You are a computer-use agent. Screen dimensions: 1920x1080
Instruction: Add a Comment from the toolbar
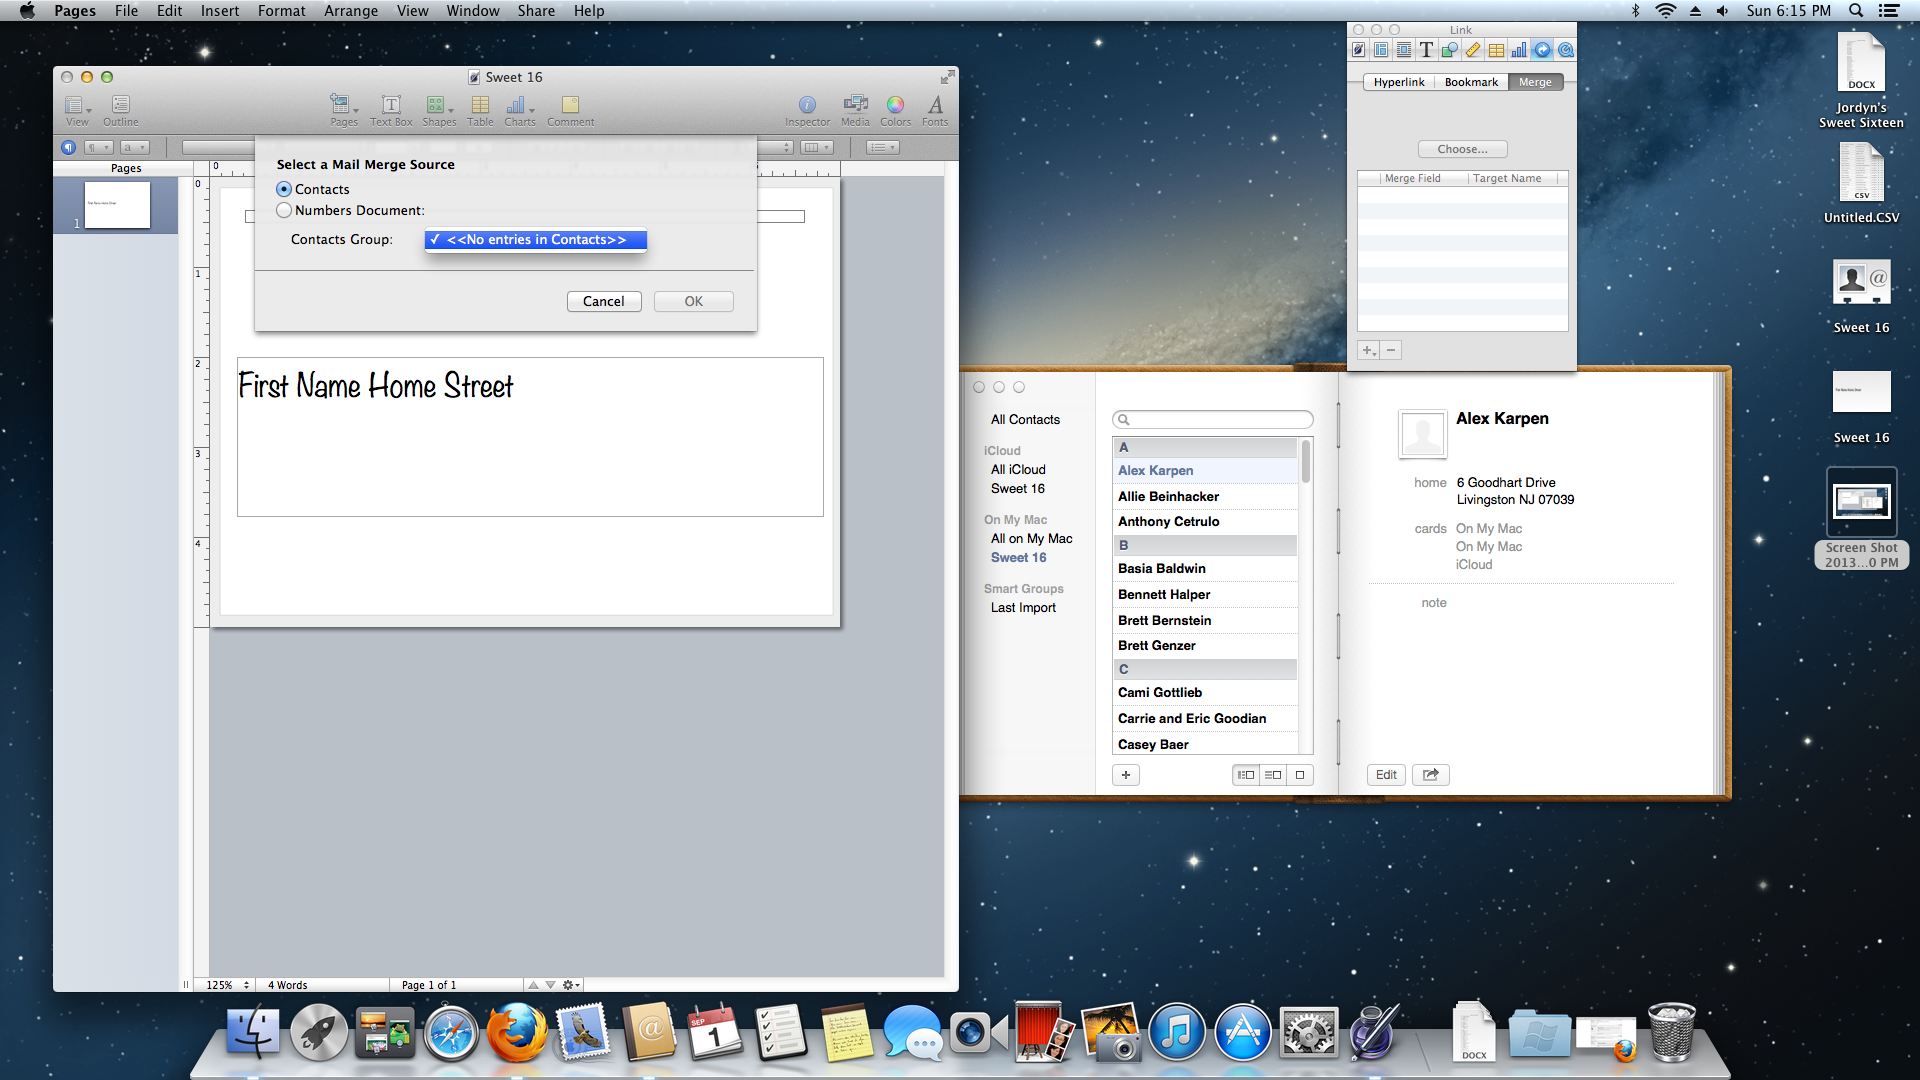coord(570,110)
